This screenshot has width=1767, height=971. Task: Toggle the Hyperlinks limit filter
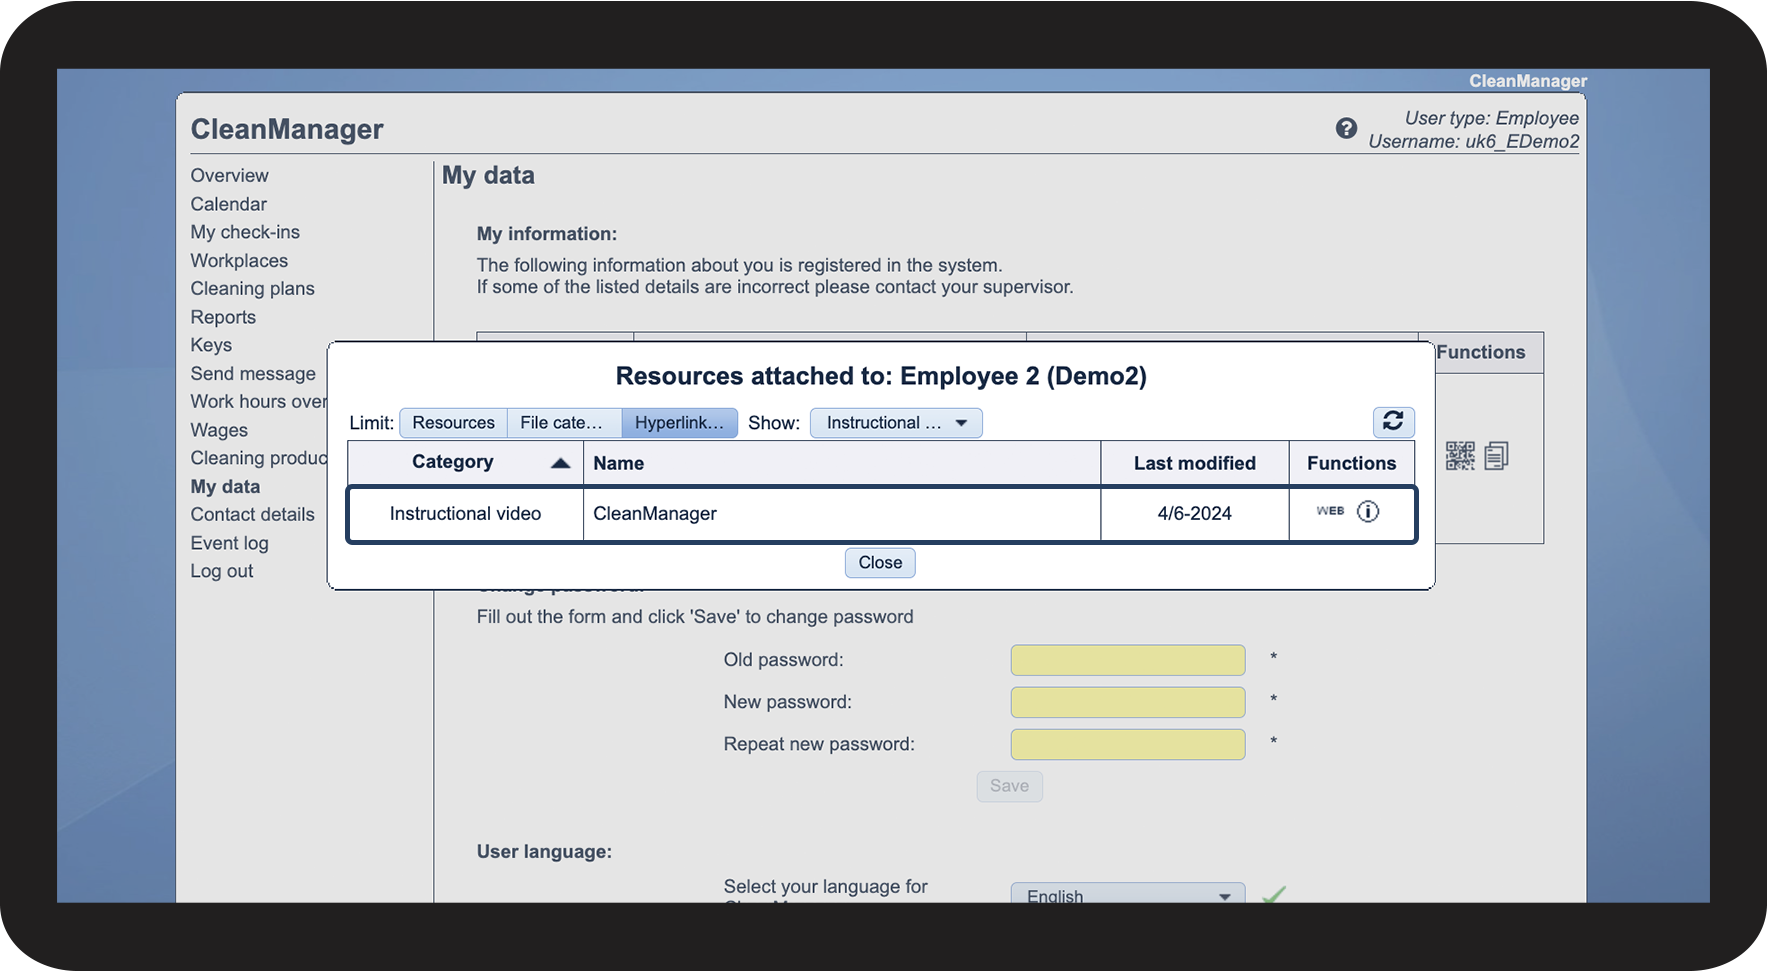tap(679, 423)
